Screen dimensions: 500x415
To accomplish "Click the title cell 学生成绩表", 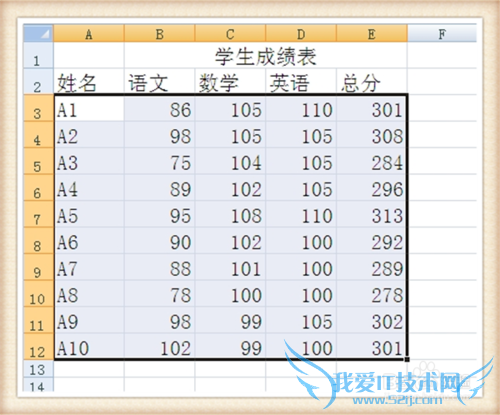I will [x=265, y=56].
